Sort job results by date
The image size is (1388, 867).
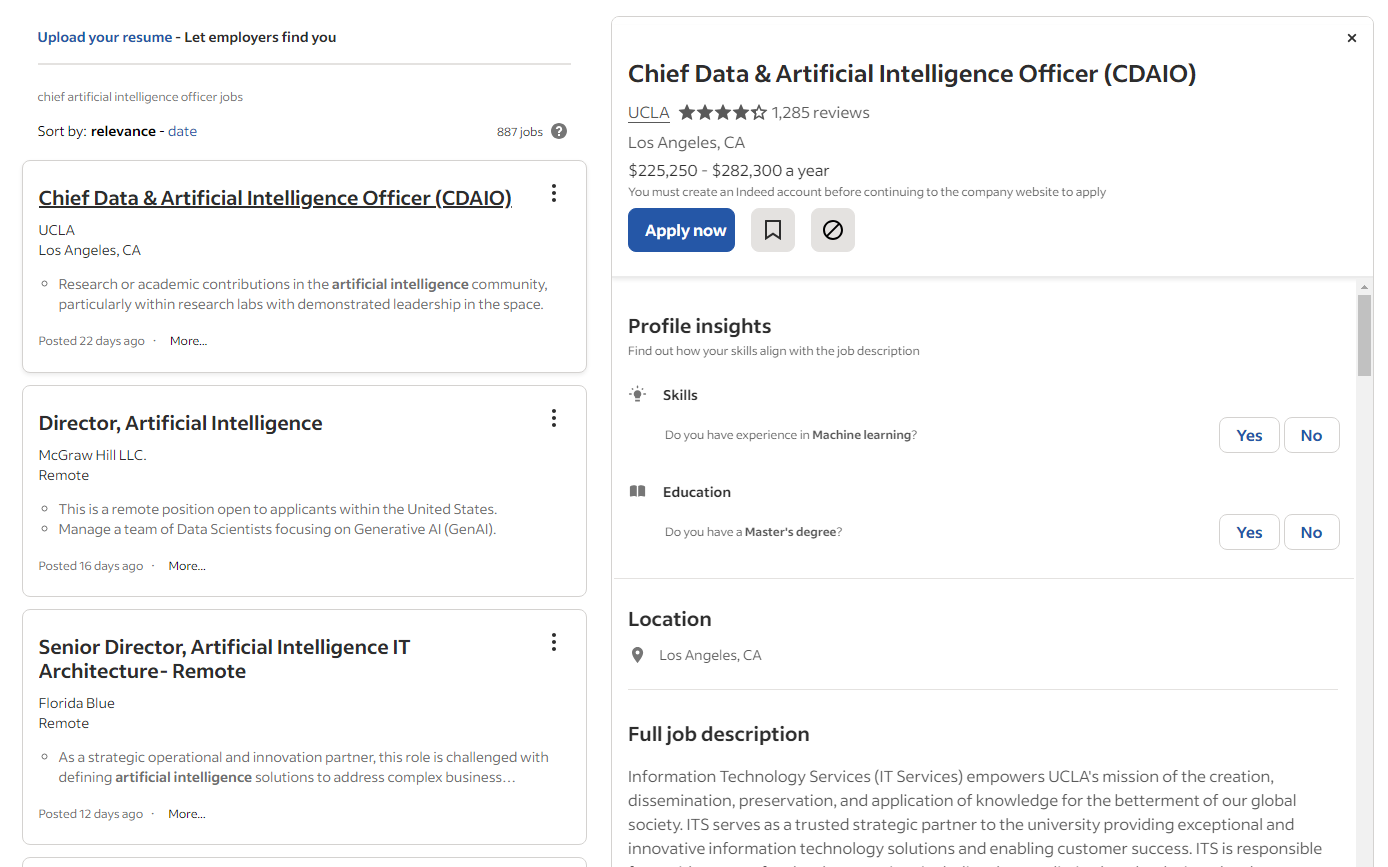182,131
